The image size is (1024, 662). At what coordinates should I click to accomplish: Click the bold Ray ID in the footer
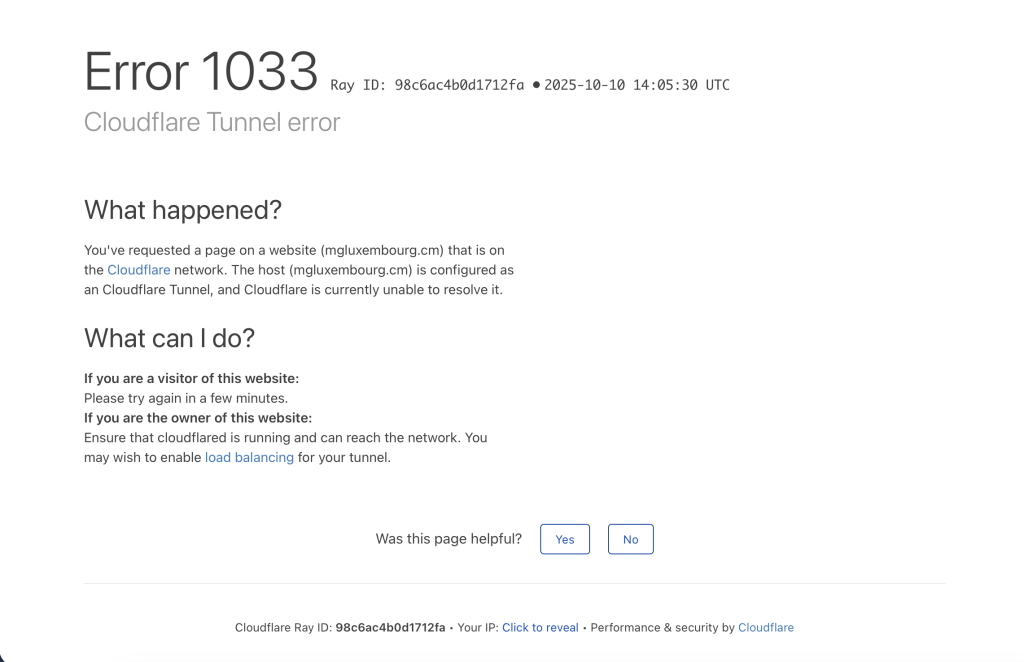point(390,628)
